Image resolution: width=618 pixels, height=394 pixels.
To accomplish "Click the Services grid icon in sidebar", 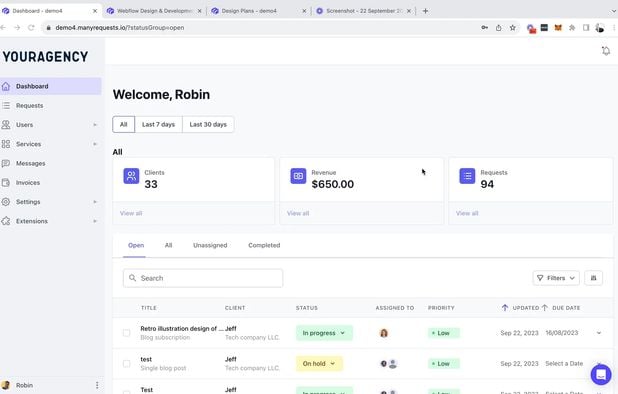I will tap(6, 144).
